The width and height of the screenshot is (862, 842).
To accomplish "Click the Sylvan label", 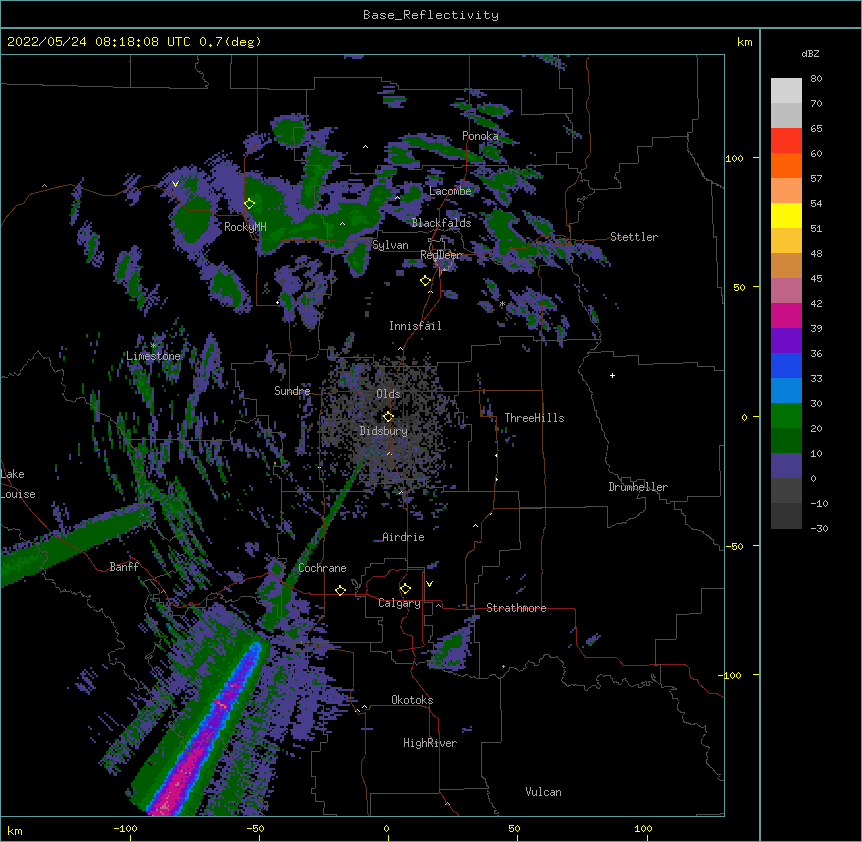I will point(390,245).
